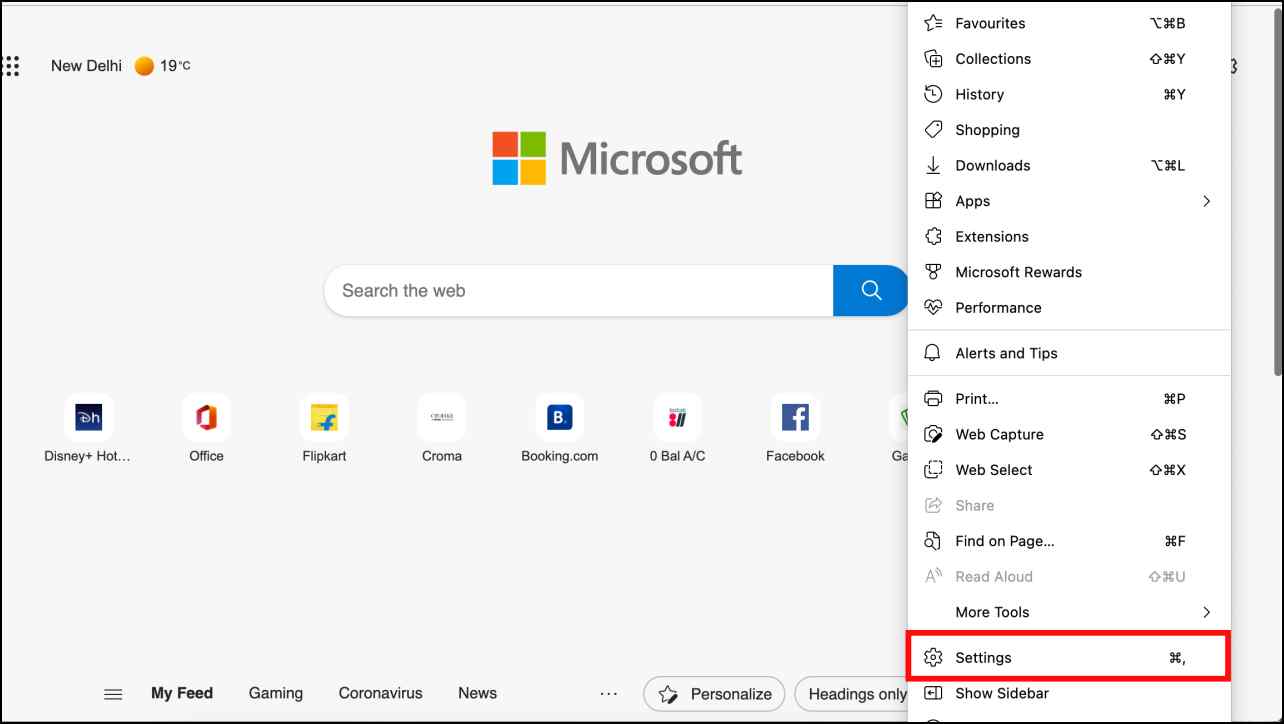Open the app launcher dots grid
Viewport: 1284px width, 724px height.
[11, 66]
